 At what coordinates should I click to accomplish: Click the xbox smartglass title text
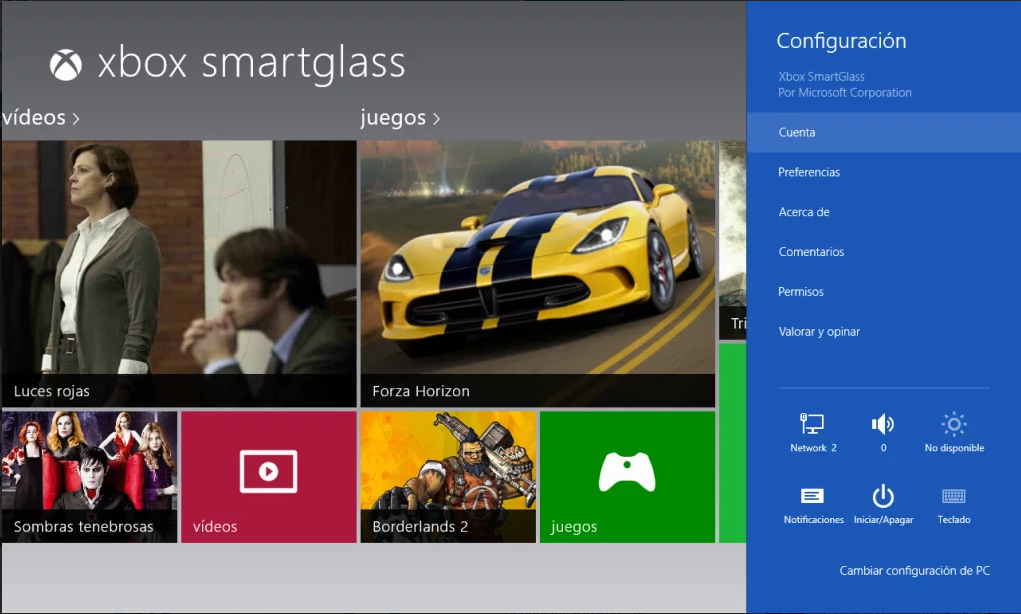(x=251, y=64)
